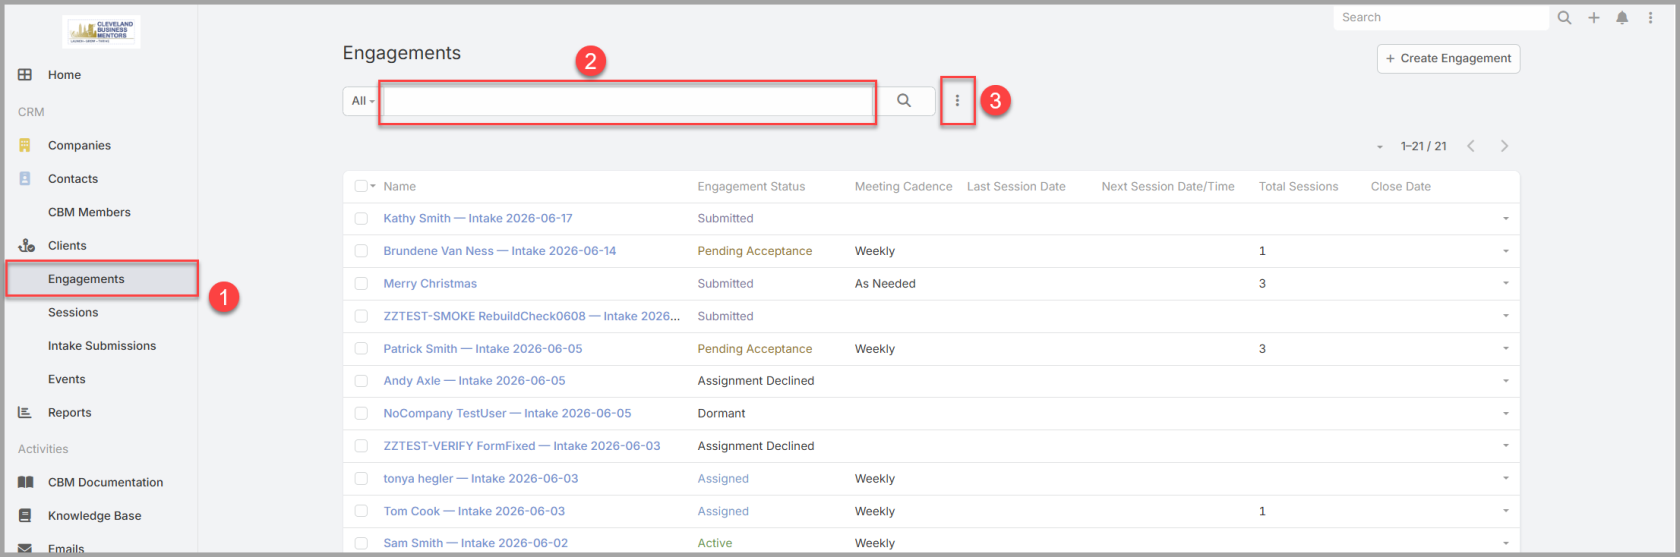Click the Reports chart icon
The width and height of the screenshot is (1680, 557).
(25, 413)
